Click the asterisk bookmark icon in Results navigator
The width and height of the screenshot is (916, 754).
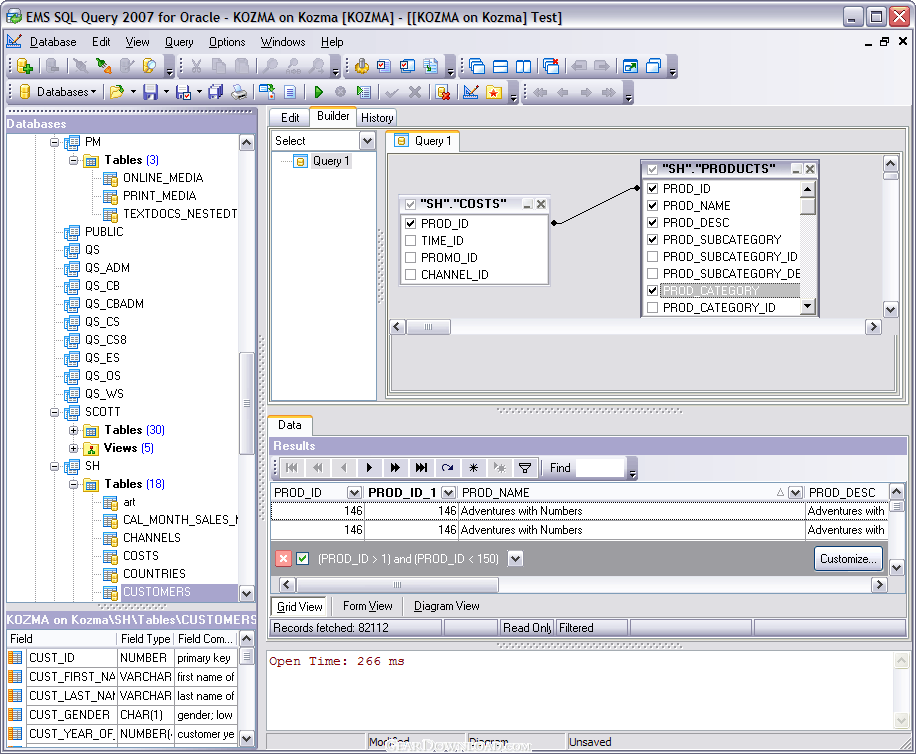pos(473,468)
